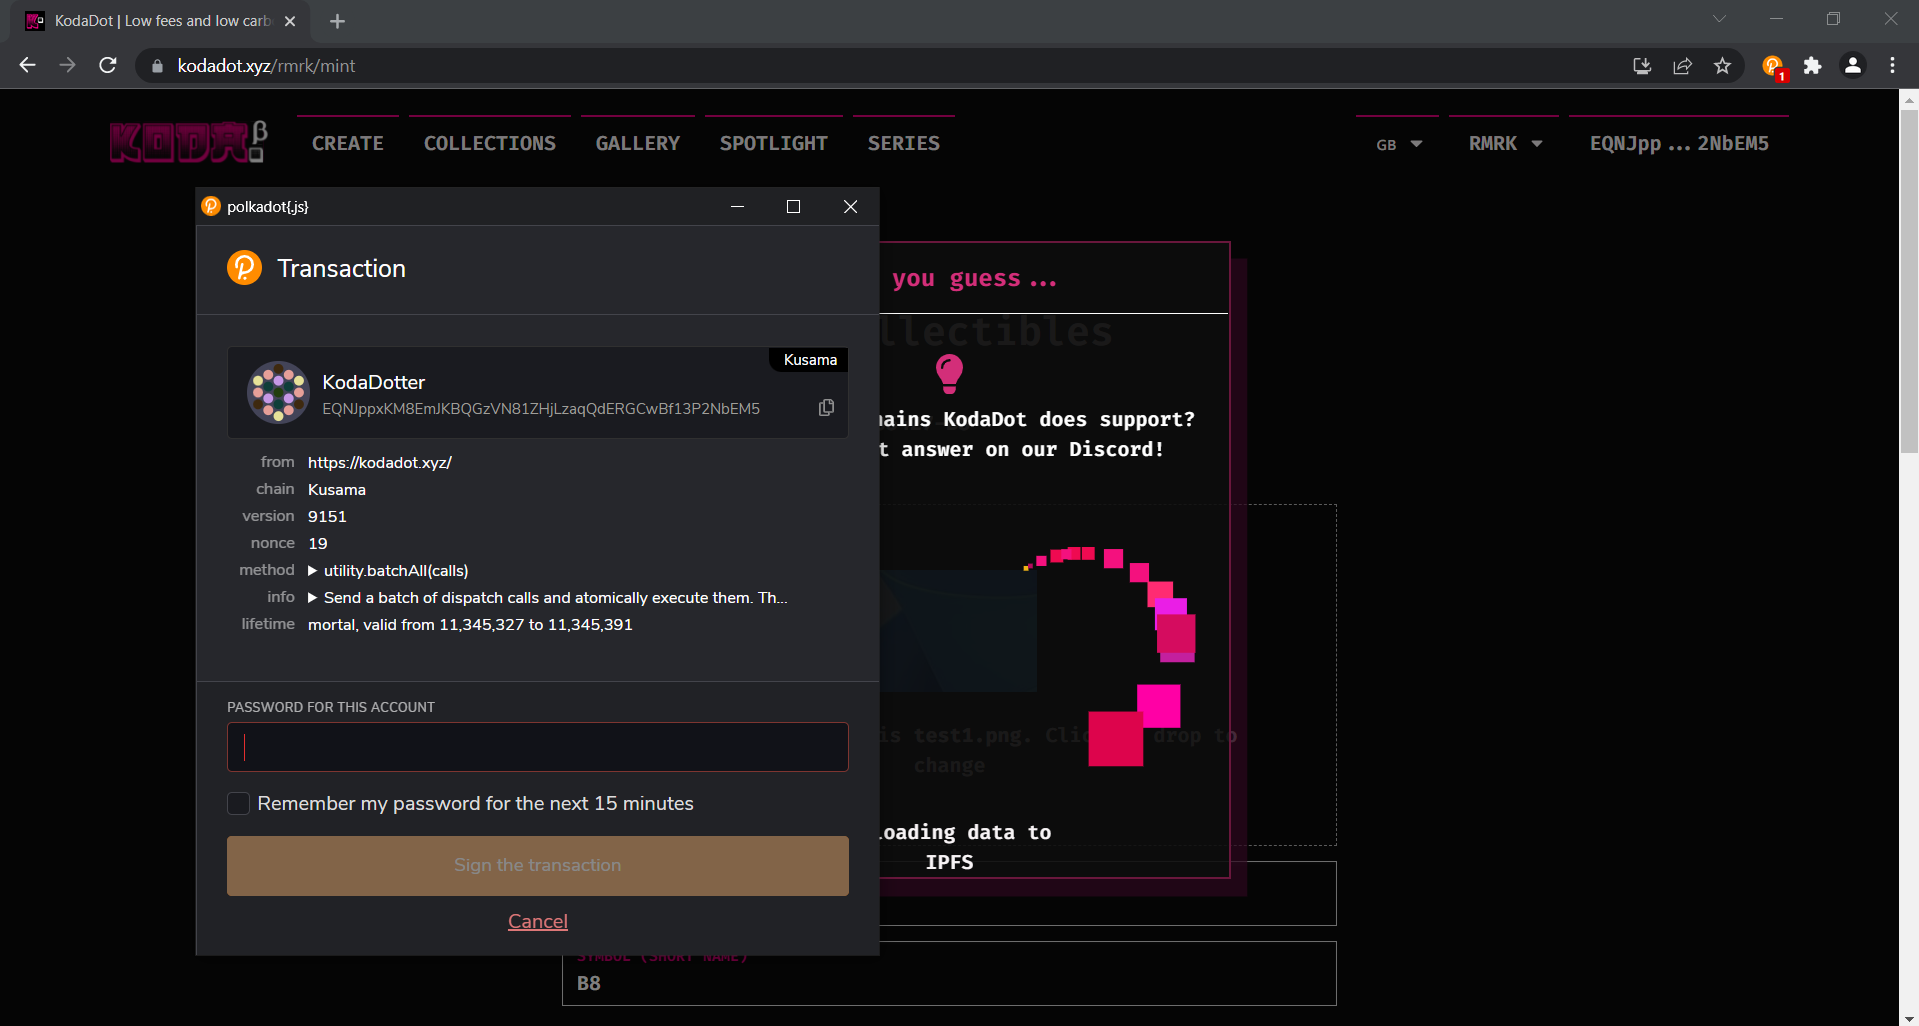Cancel the transaction signing
This screenshot has width=1919, height=1026.
pyautogui.click(x=537, y=921)
